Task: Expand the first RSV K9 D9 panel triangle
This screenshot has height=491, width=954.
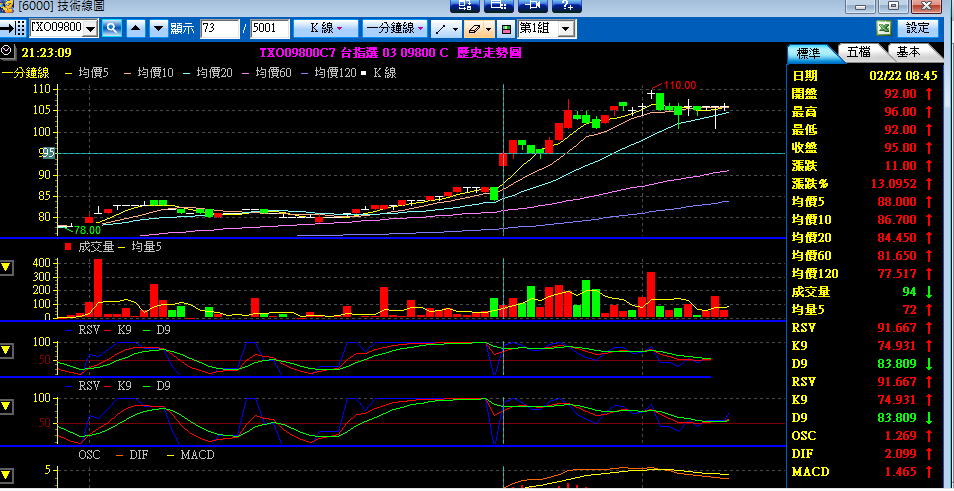Action: point(6,350)
